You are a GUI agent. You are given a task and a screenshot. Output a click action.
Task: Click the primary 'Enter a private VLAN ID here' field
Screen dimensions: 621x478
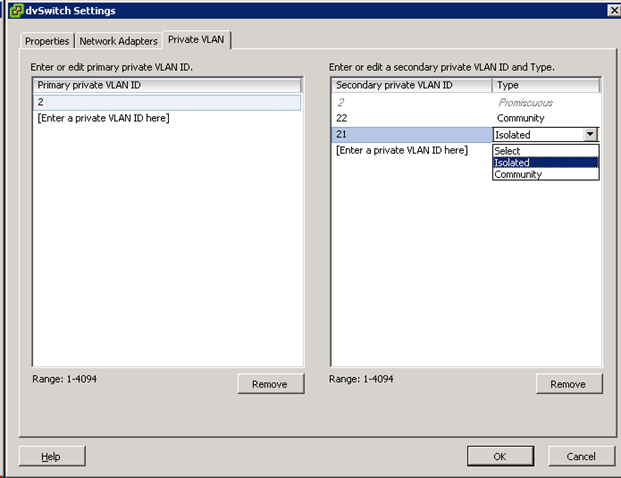point(103,118)
